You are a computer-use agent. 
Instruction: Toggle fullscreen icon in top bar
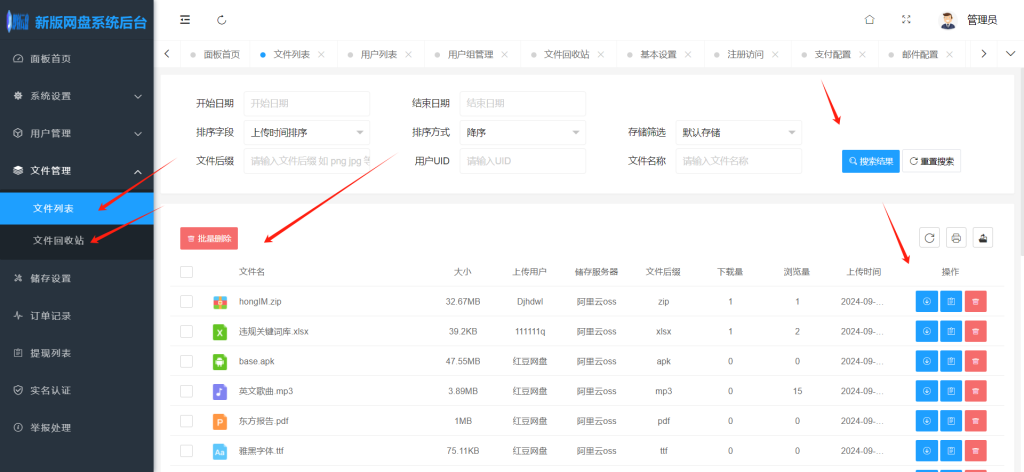(x=906, y=20)
